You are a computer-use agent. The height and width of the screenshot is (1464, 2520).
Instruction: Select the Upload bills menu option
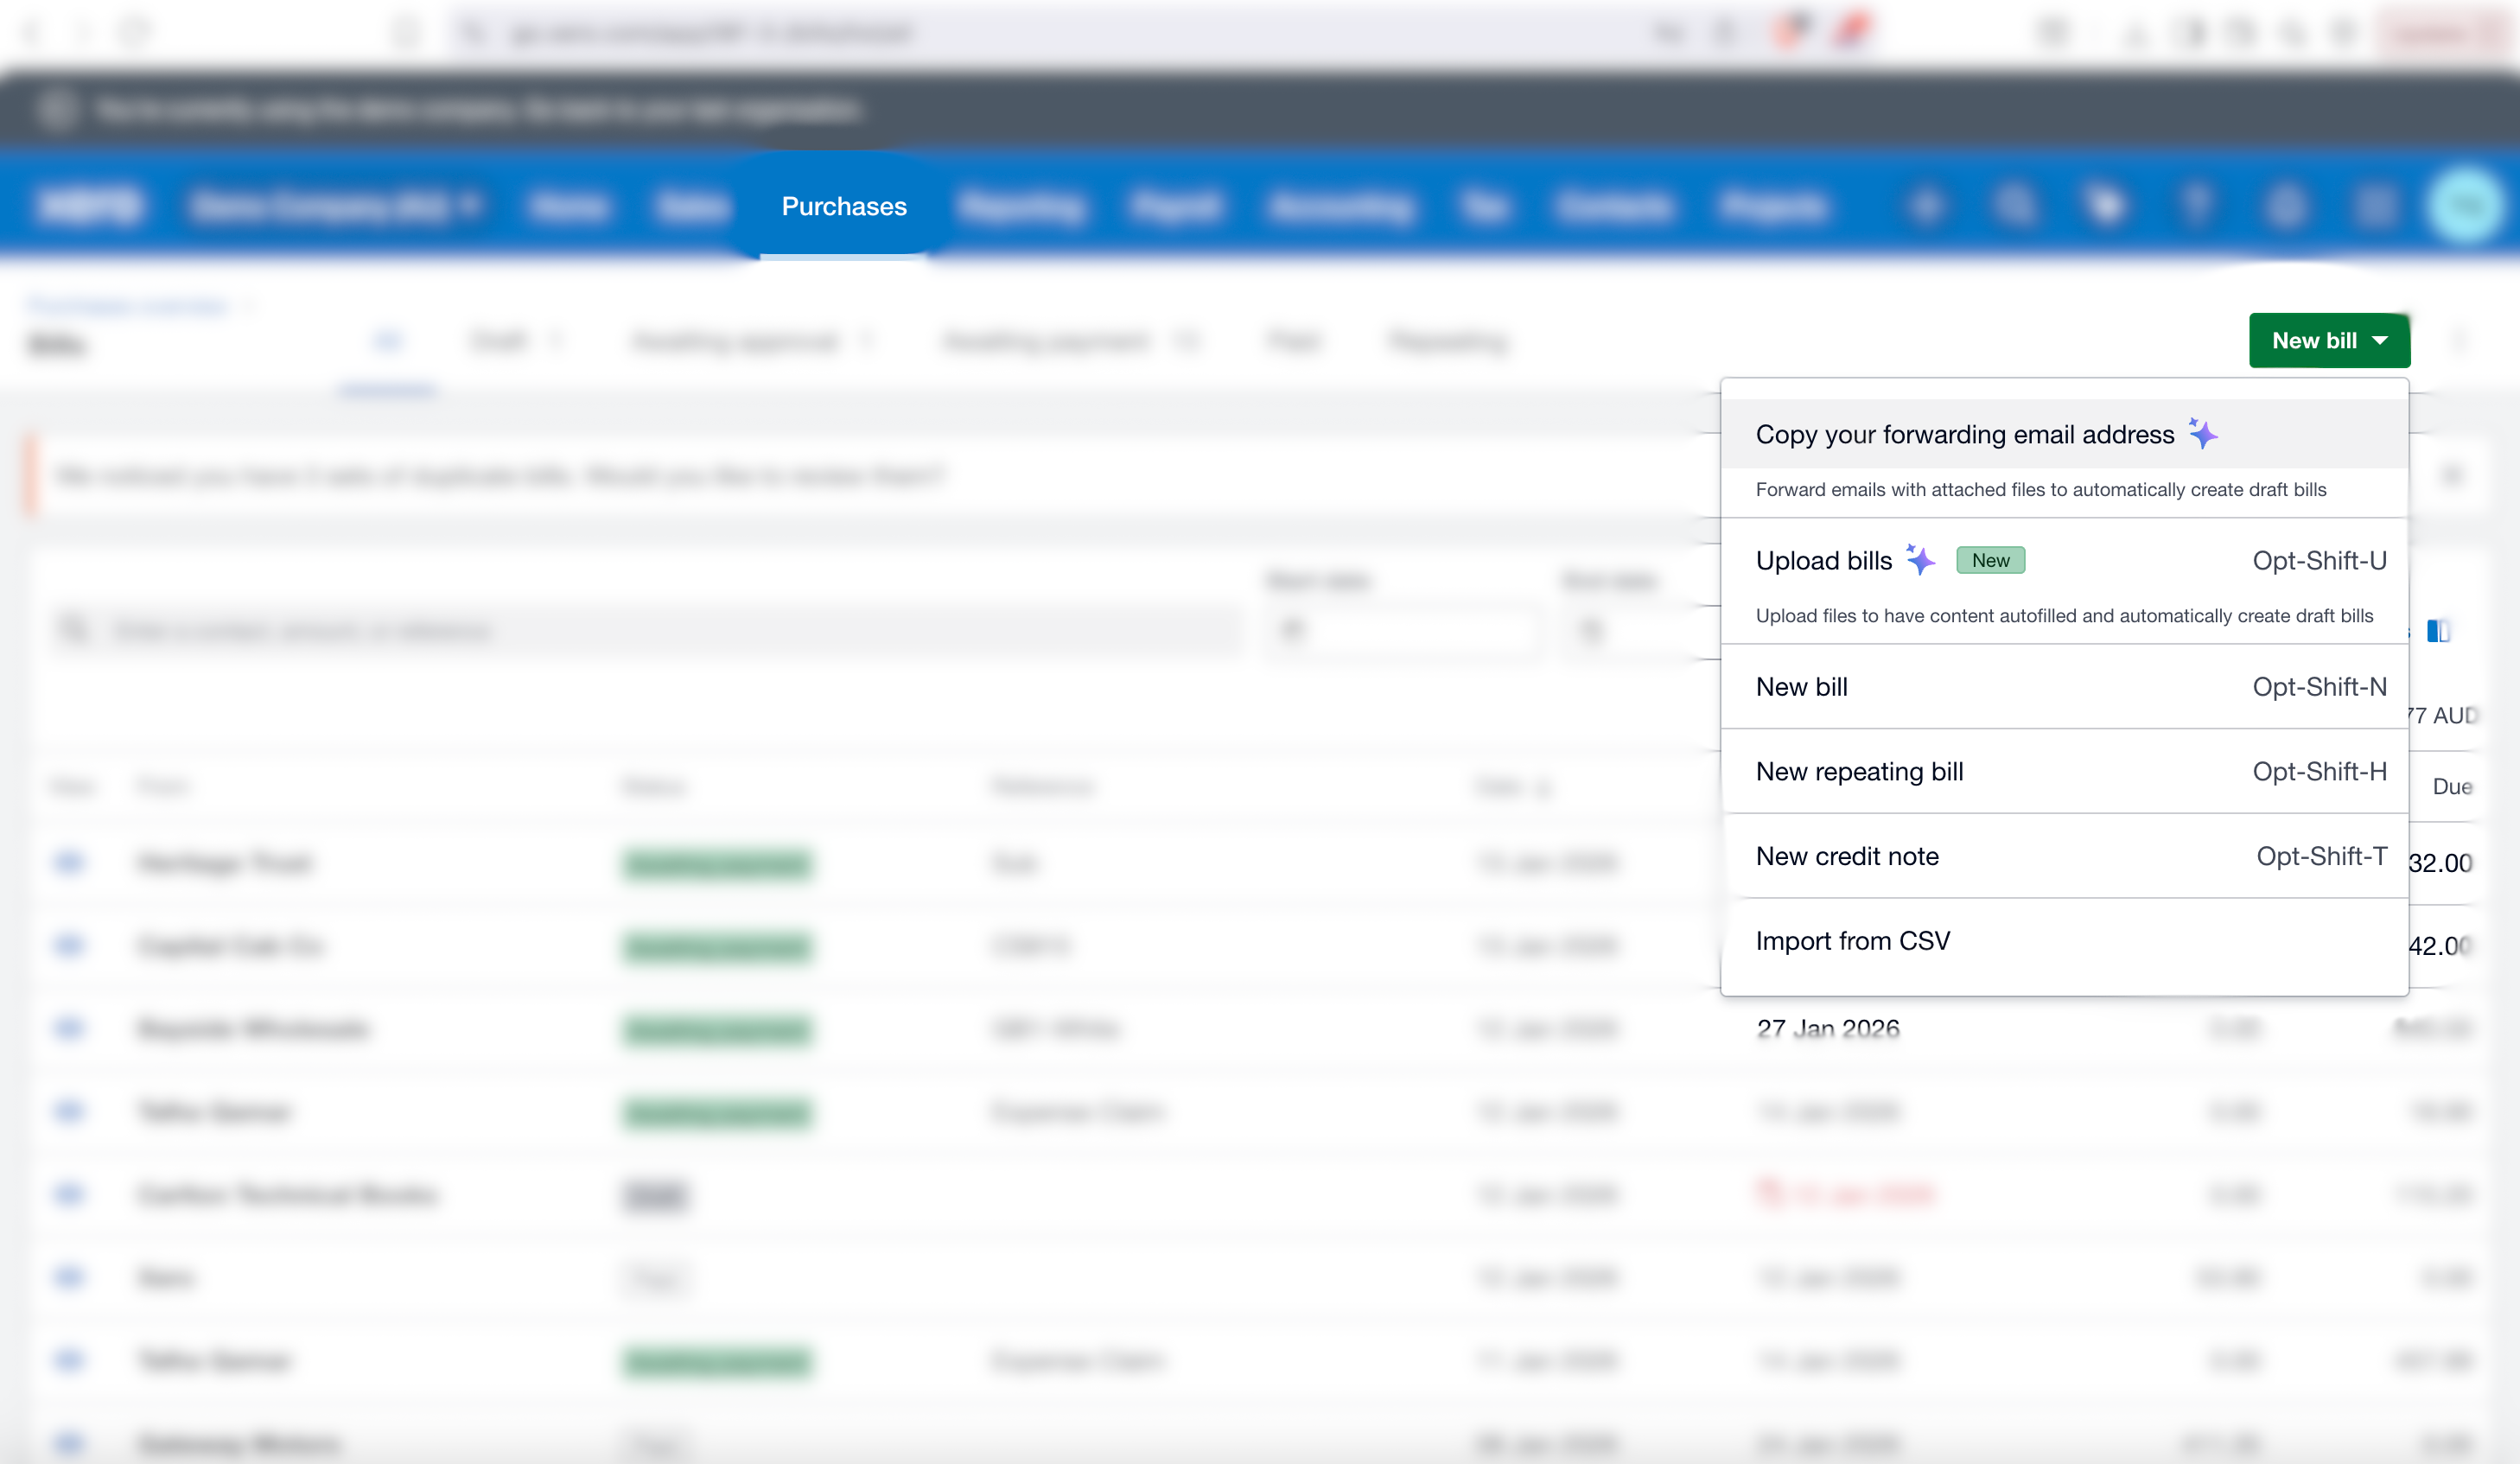[2064, 581]
